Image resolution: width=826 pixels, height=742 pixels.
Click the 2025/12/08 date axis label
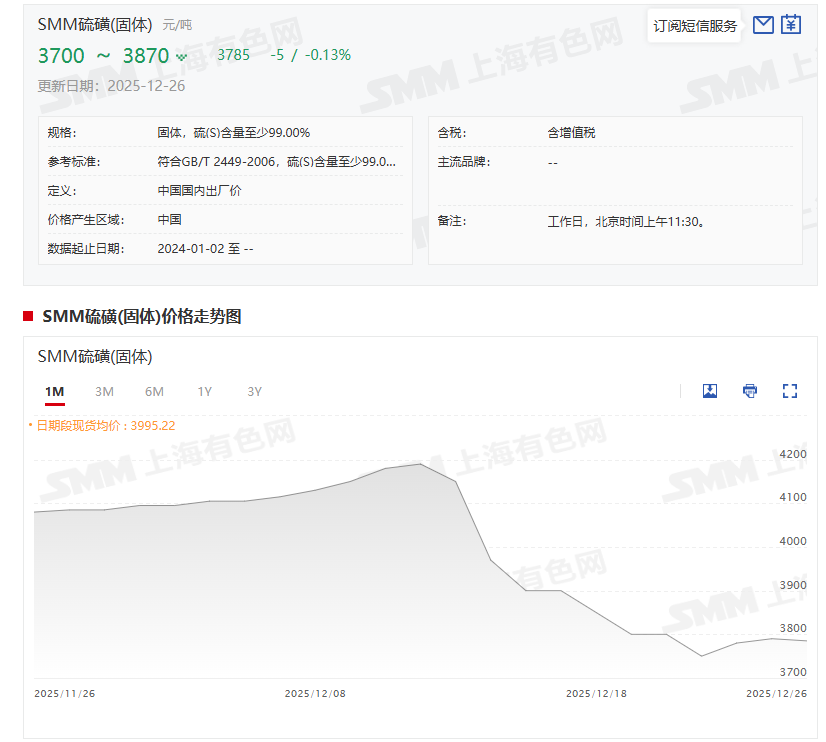(x=315, y=693)
